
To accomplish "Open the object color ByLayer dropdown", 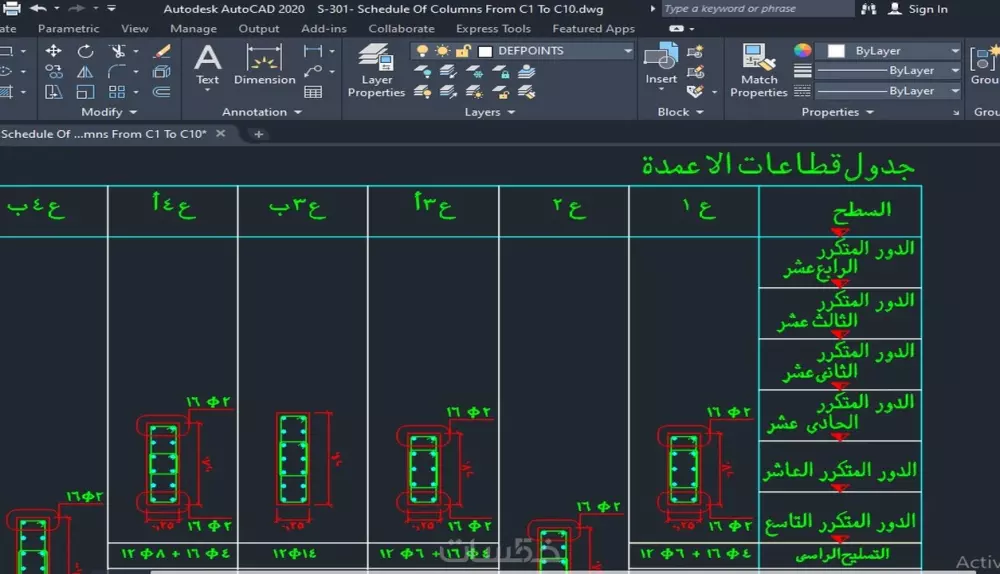I will pos(955,50).
